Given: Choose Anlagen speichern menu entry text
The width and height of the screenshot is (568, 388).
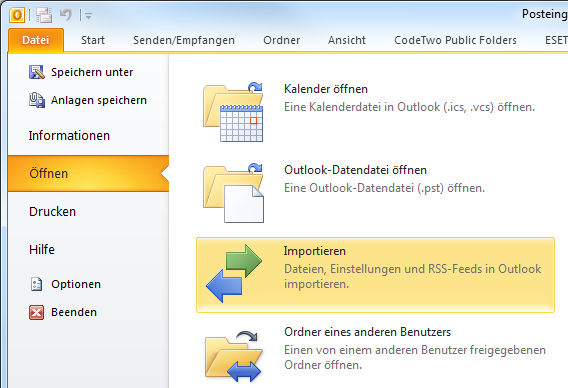Looking at the screenshot, I should pos(99,100).
